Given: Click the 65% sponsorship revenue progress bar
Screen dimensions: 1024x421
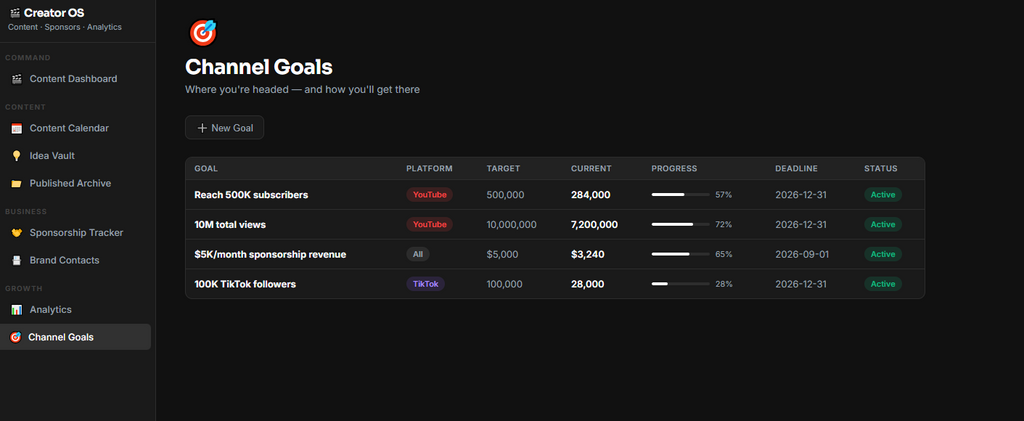Looking at the screenshot, I should point(680,254).
